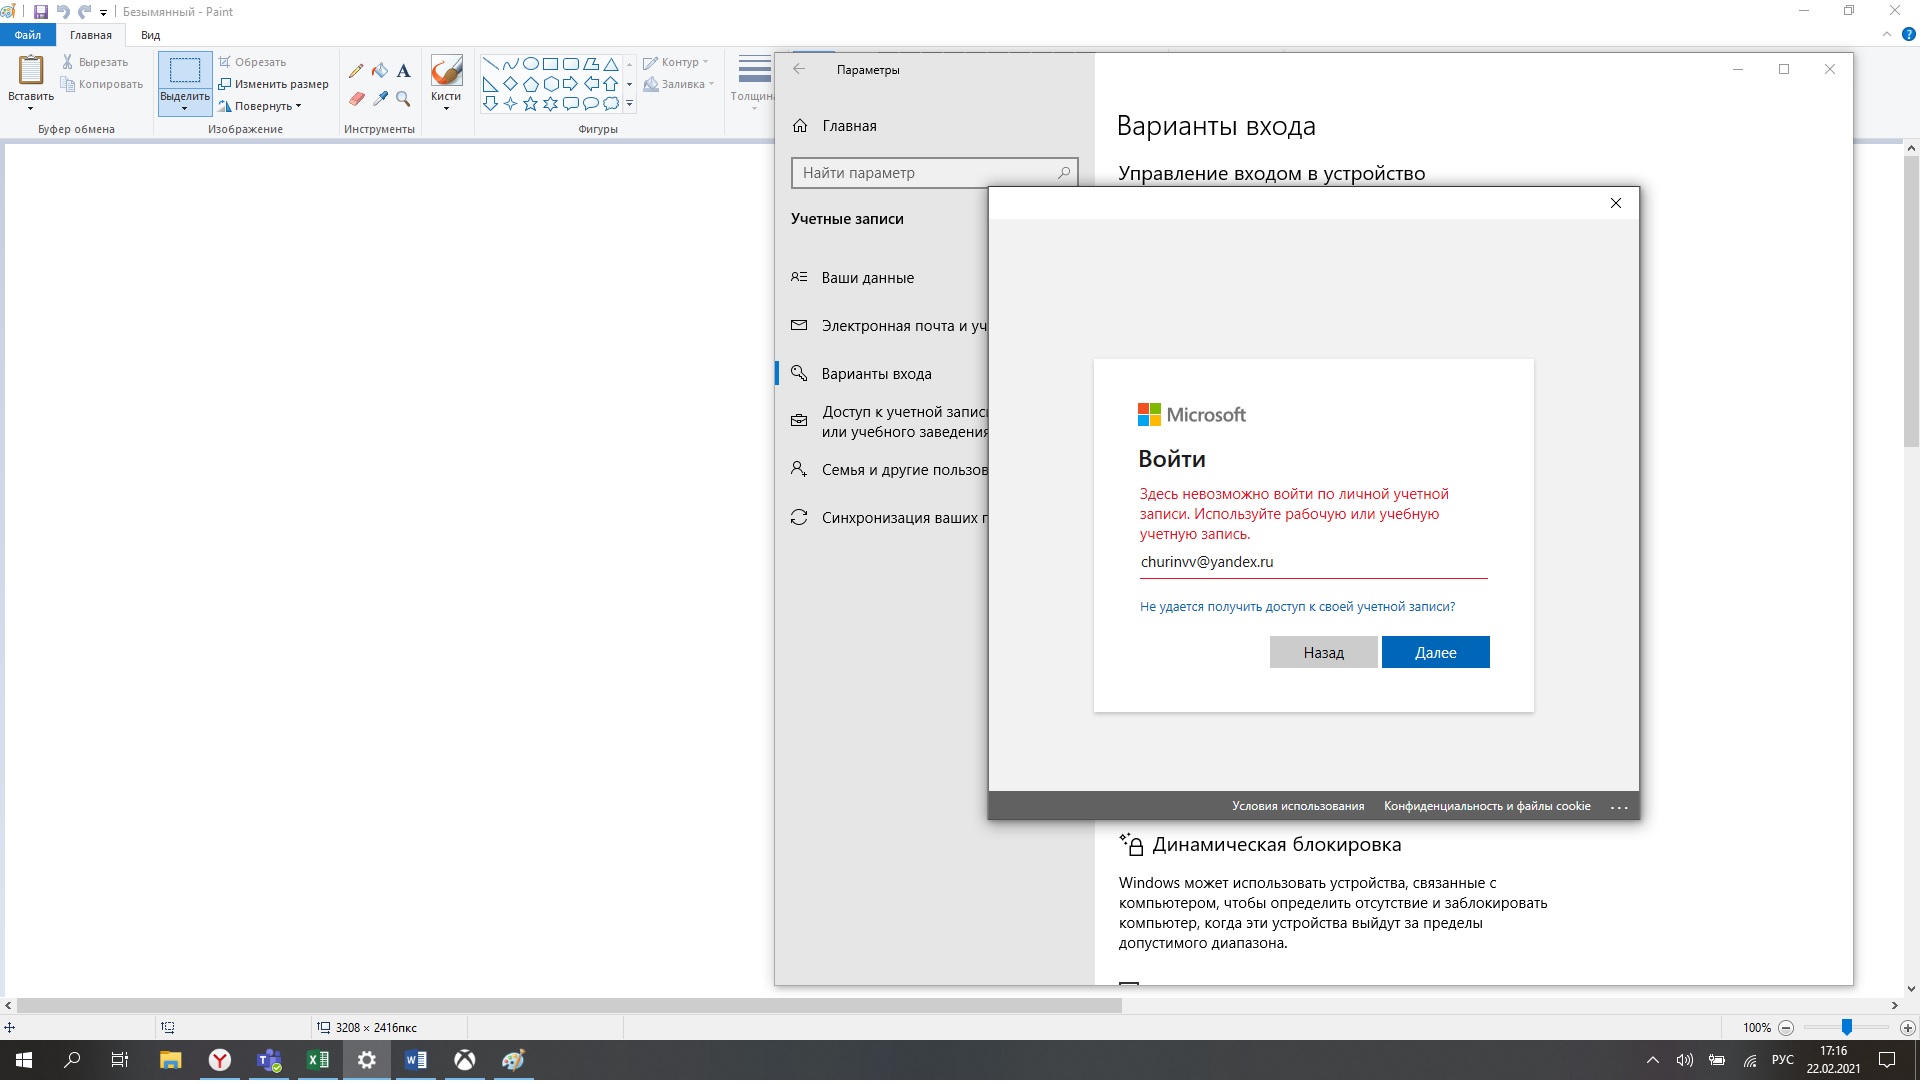
Task: Choose the rectangle shape
Action: [x=551, y=63]
